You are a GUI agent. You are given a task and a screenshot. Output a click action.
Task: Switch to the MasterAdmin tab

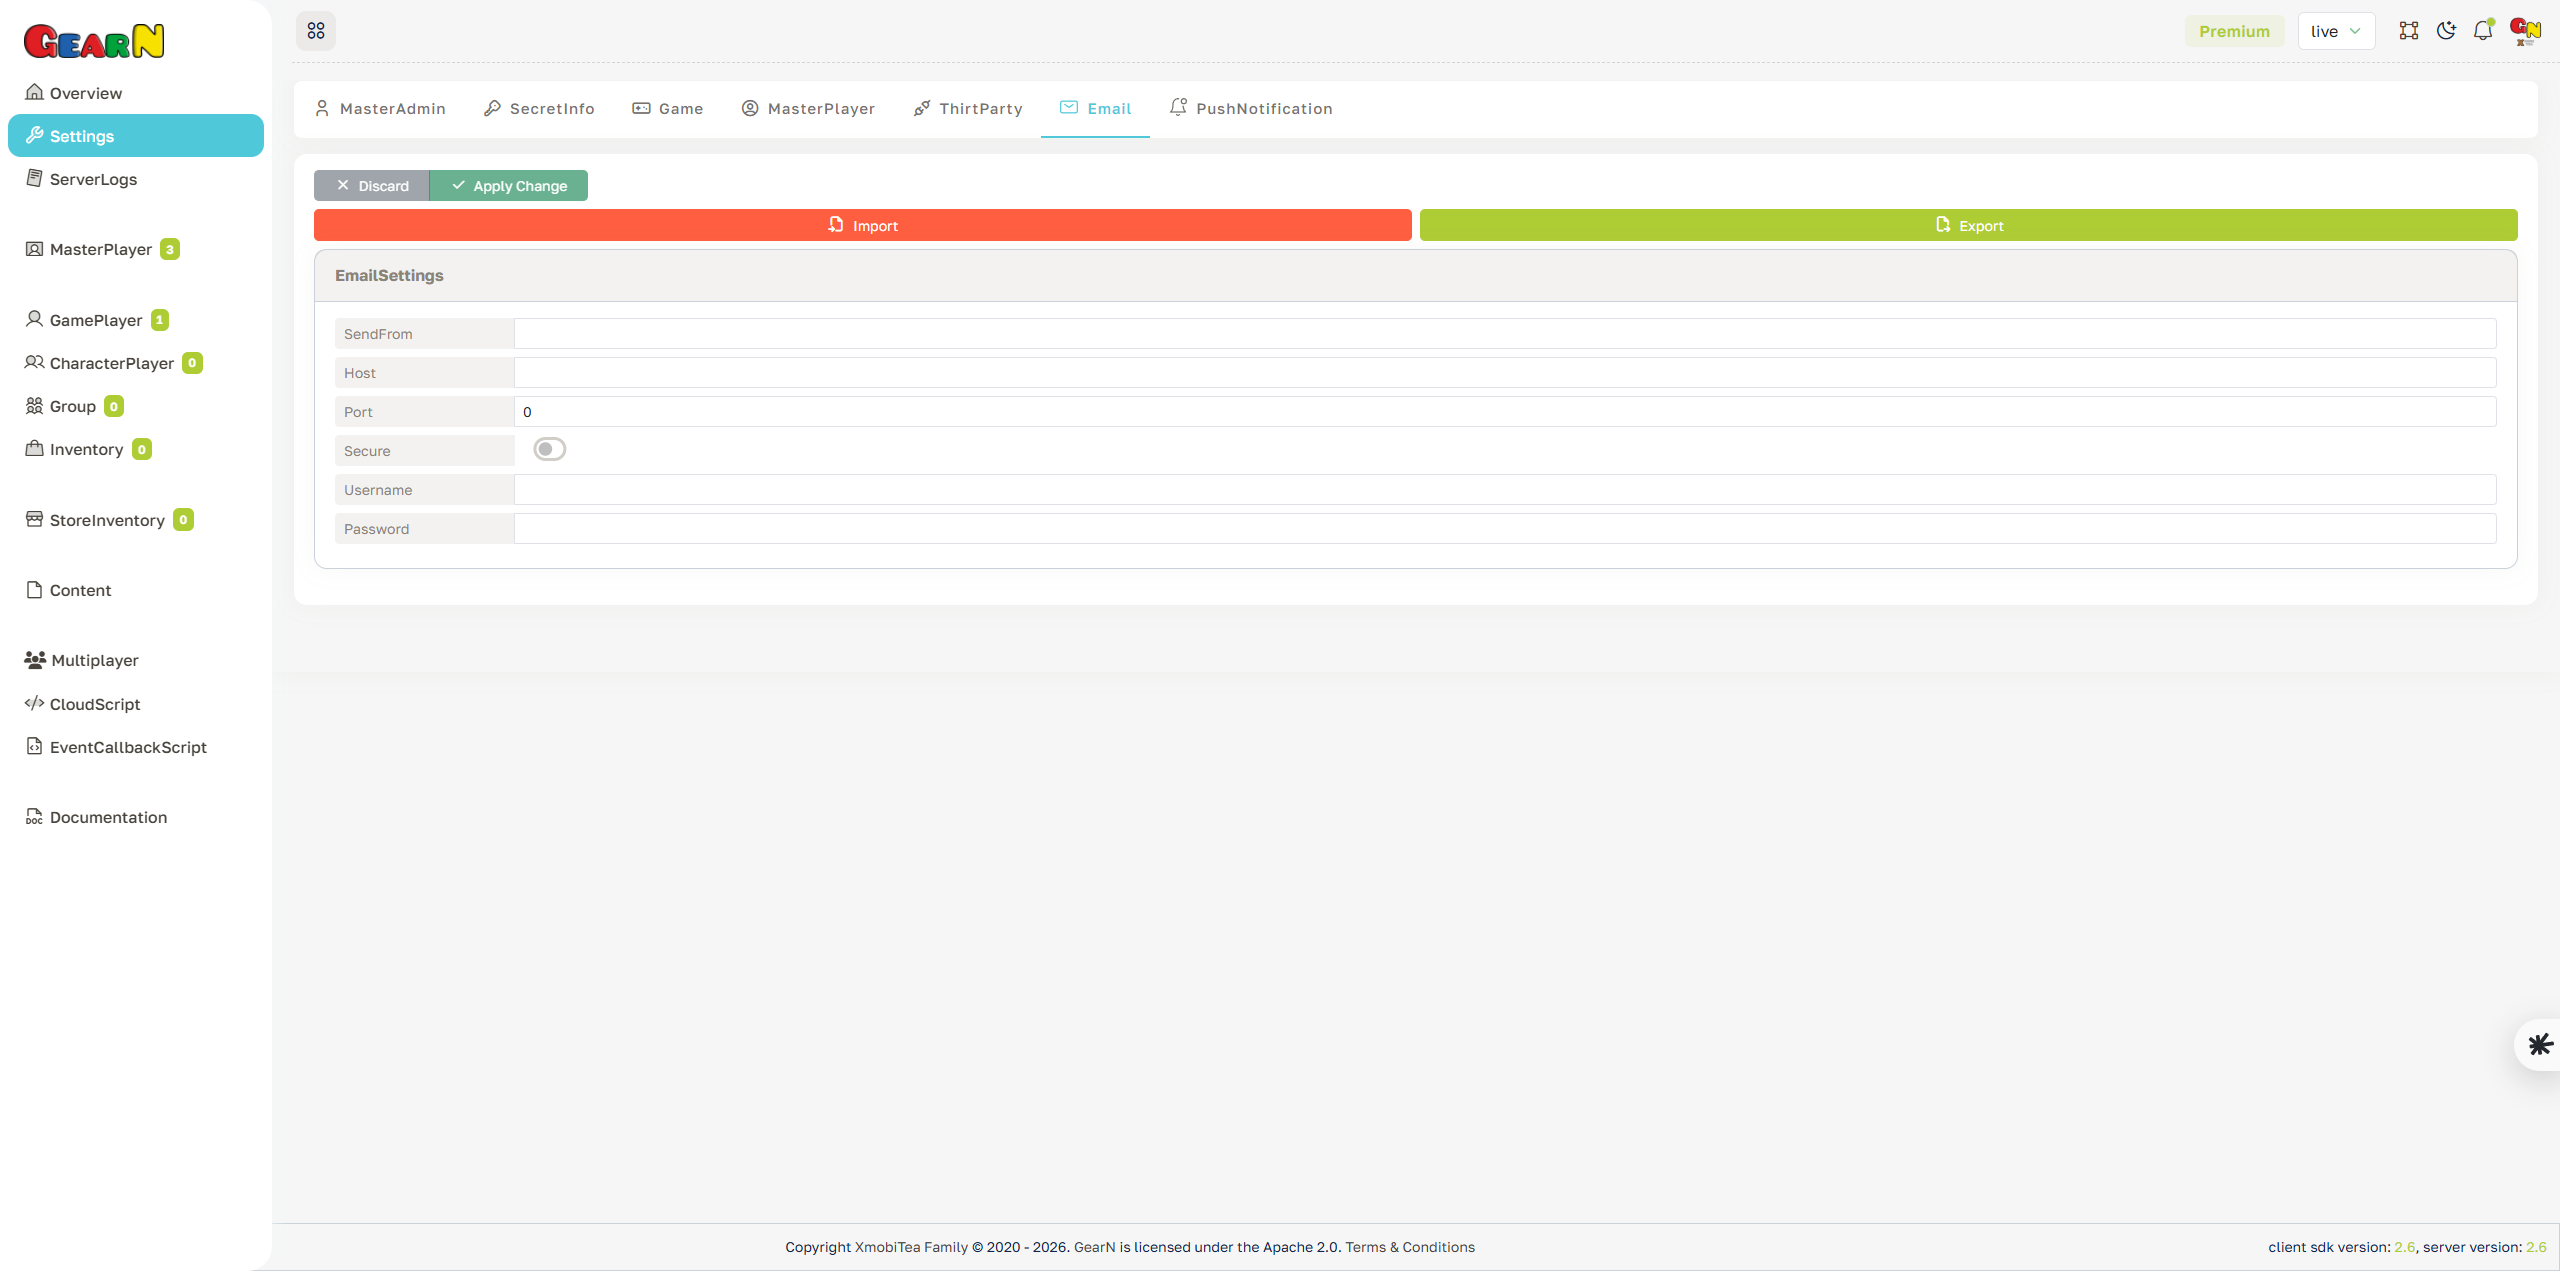(380, 108)
